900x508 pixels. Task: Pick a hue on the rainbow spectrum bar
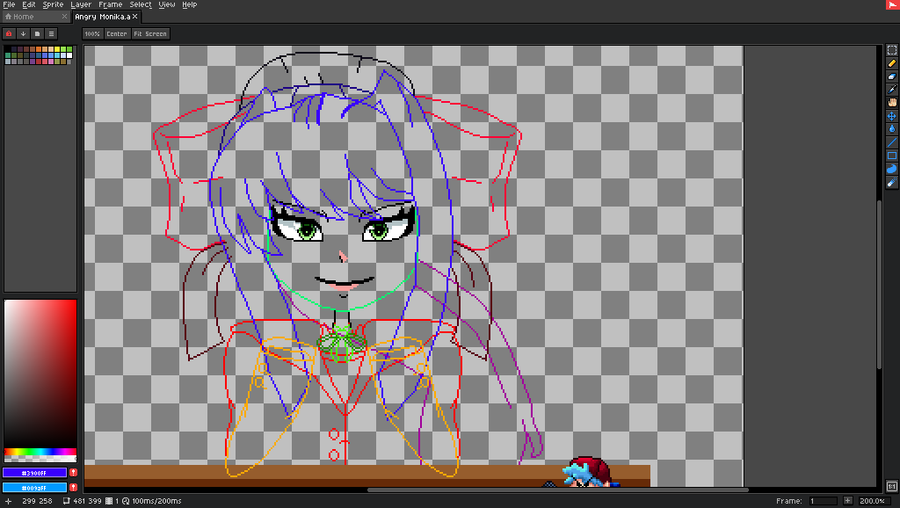[x=40, y=452]
